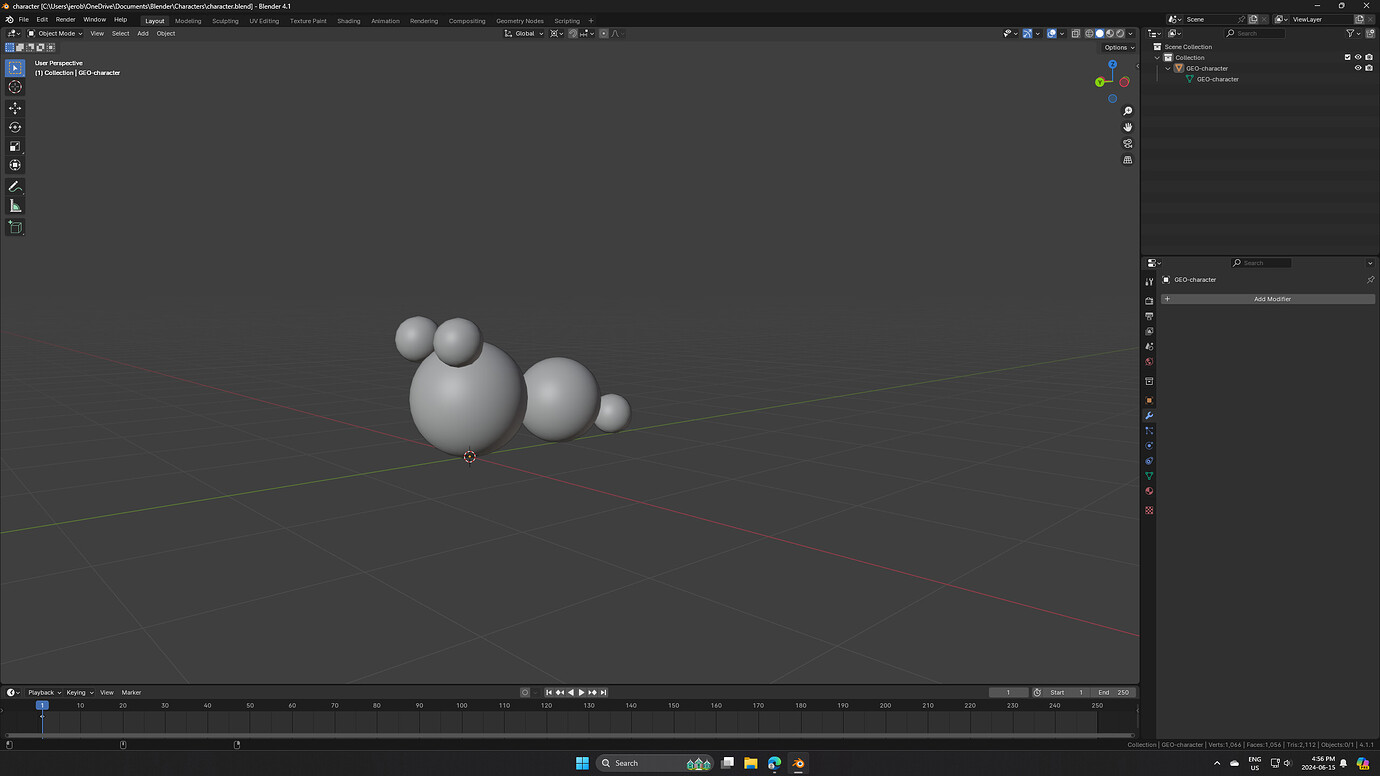Click the Zoom view magnifier icon
Screen dimensions: 1380x776
pos(1128,111)
